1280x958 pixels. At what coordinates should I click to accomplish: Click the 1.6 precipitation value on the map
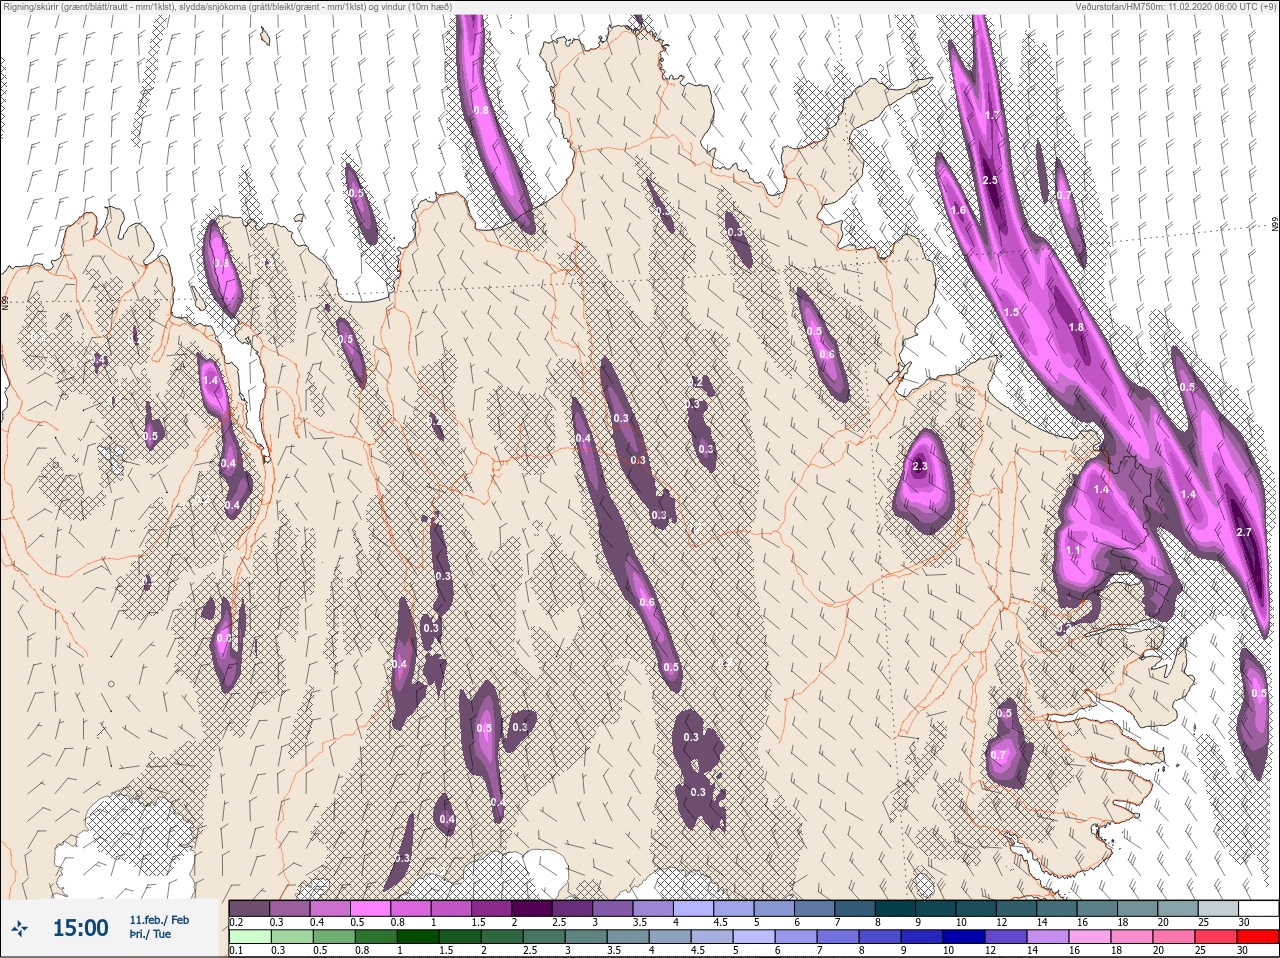tap(958, 210)
